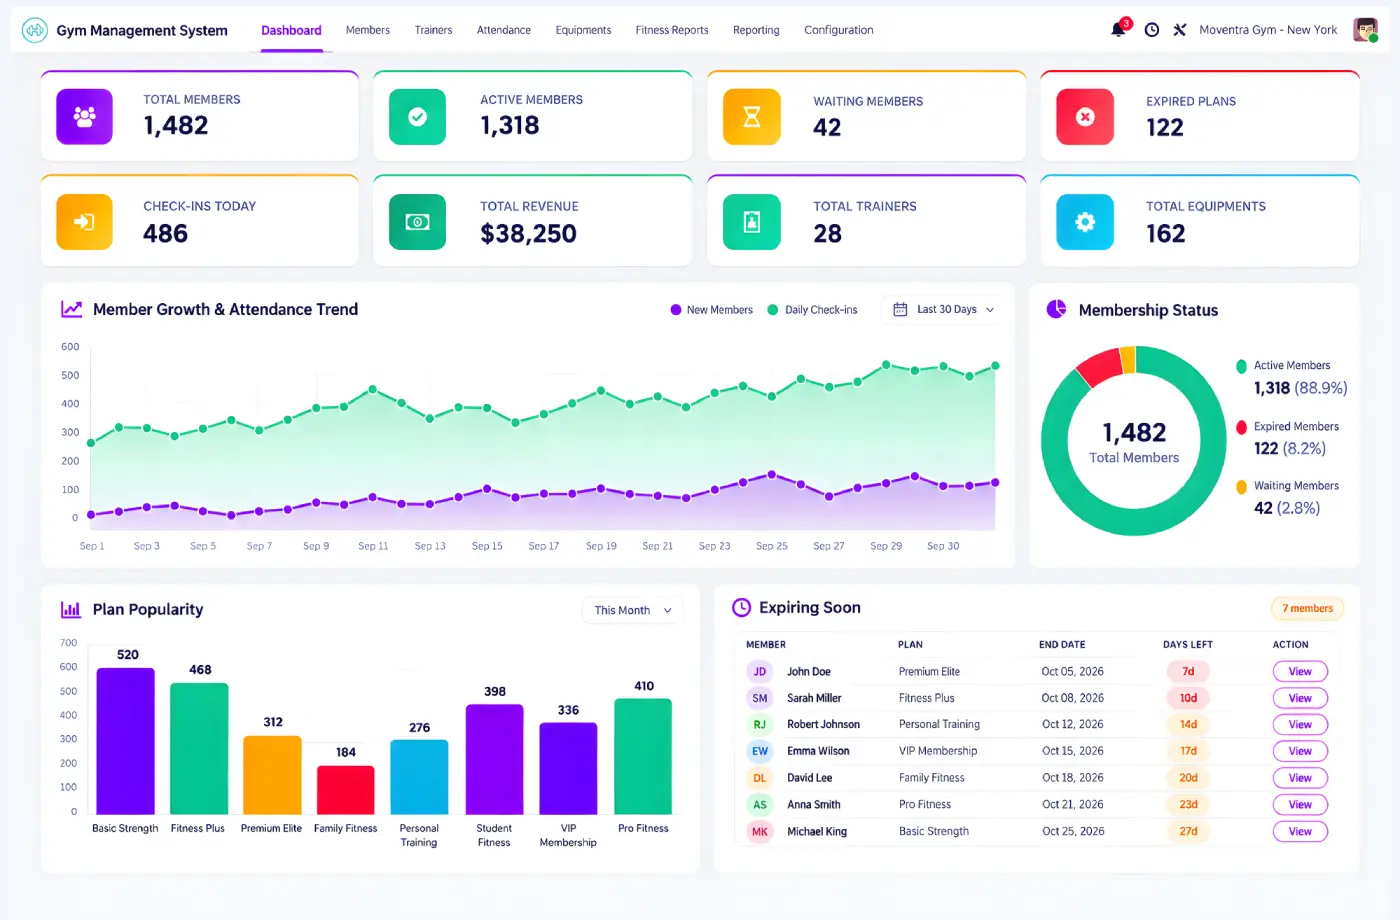The image size is (1400, 920).
Task: Go to the Trainers menu
Action: (x=433, y=30)
